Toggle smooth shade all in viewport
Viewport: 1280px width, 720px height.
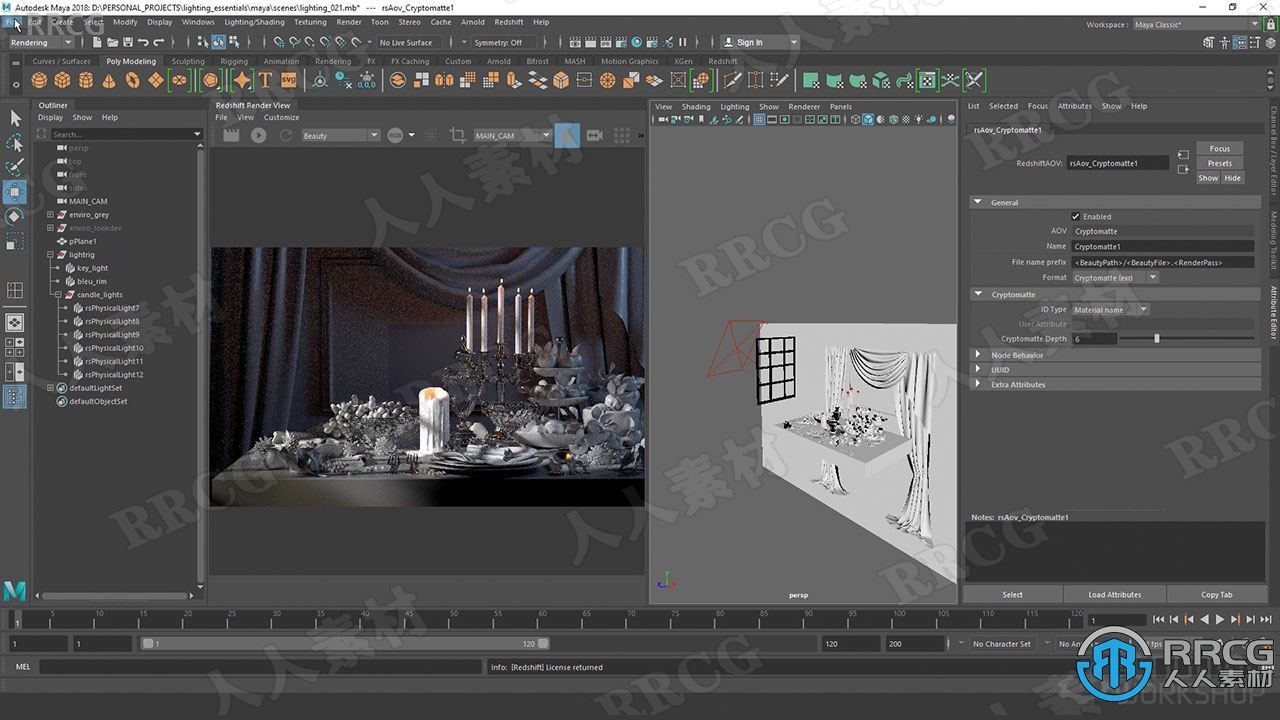(867, 120)
